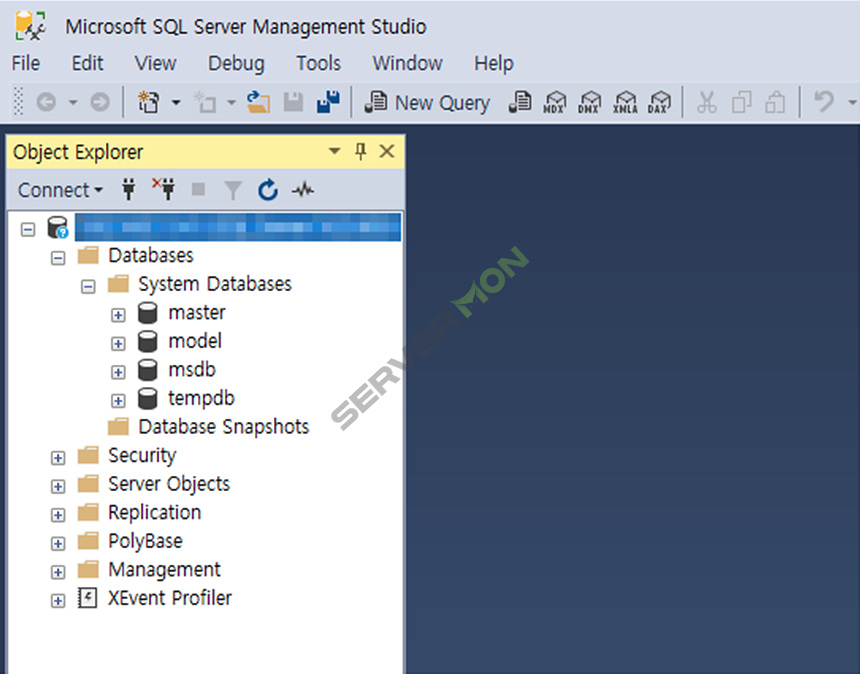Open the Connect dropdown in Object Explorer
Screen dimensions: 860x674
(x=60, y=190)
